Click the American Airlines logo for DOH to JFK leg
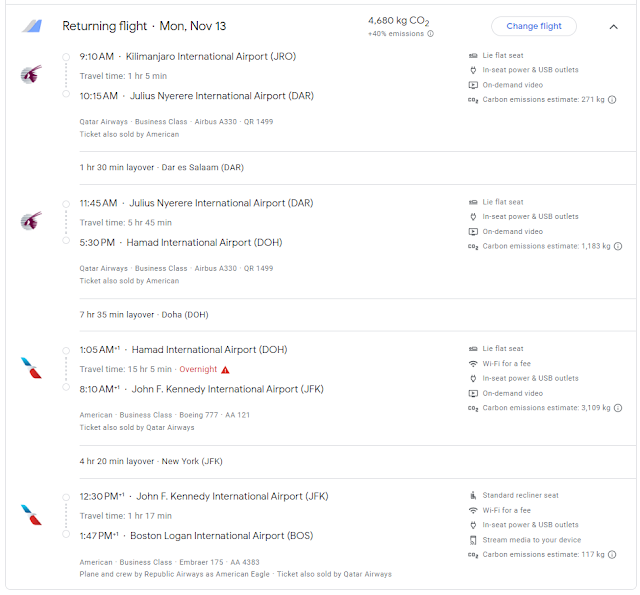The image size is (640, 595). pos(31,367)
